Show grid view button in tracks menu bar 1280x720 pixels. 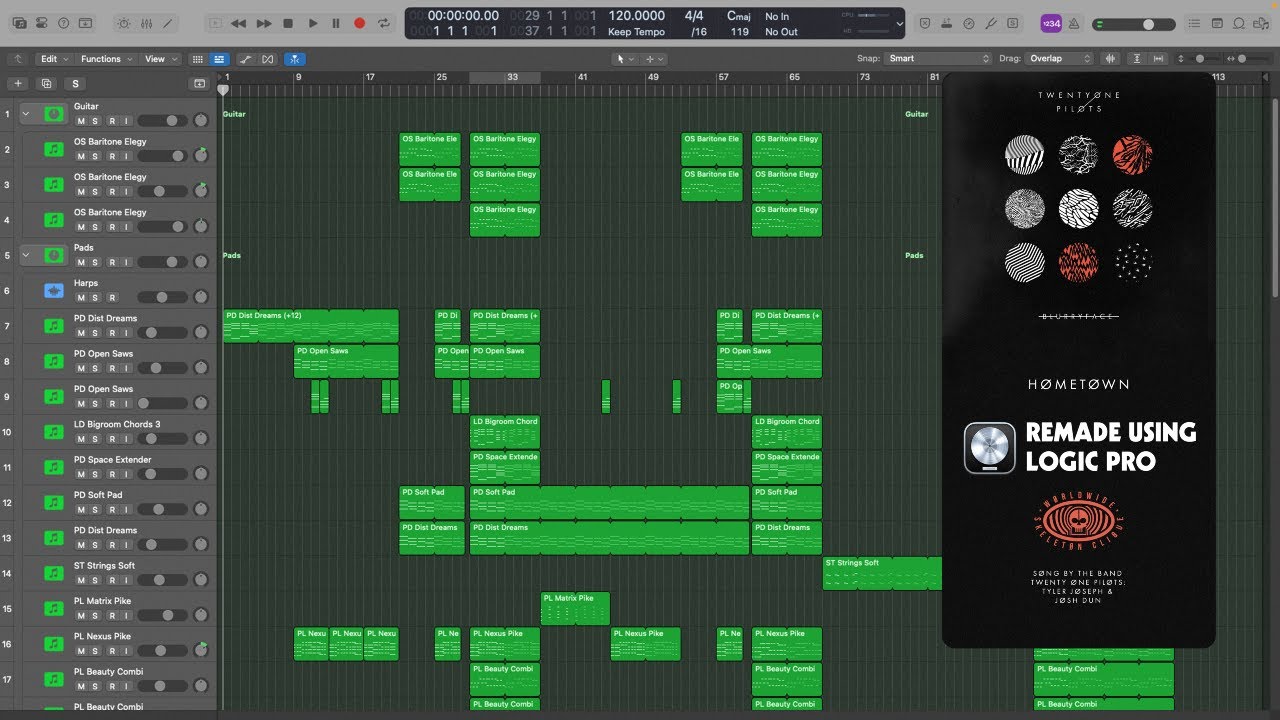(x=197, y=59)
